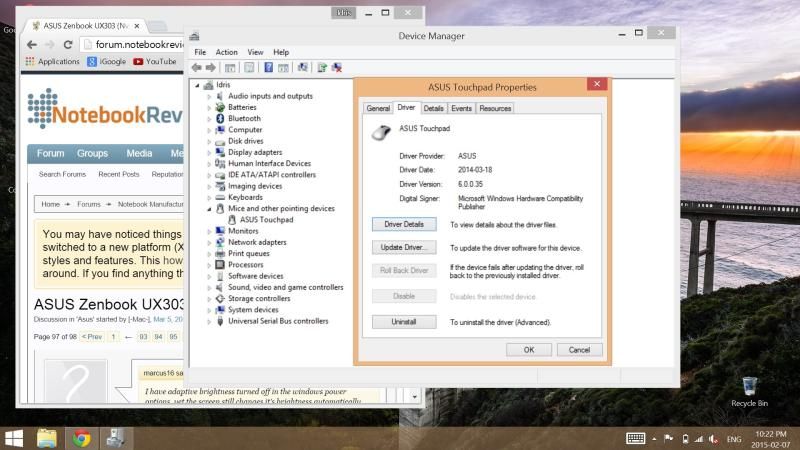
Task: Go back in Chrome browser
Action: tap(32, 44)
